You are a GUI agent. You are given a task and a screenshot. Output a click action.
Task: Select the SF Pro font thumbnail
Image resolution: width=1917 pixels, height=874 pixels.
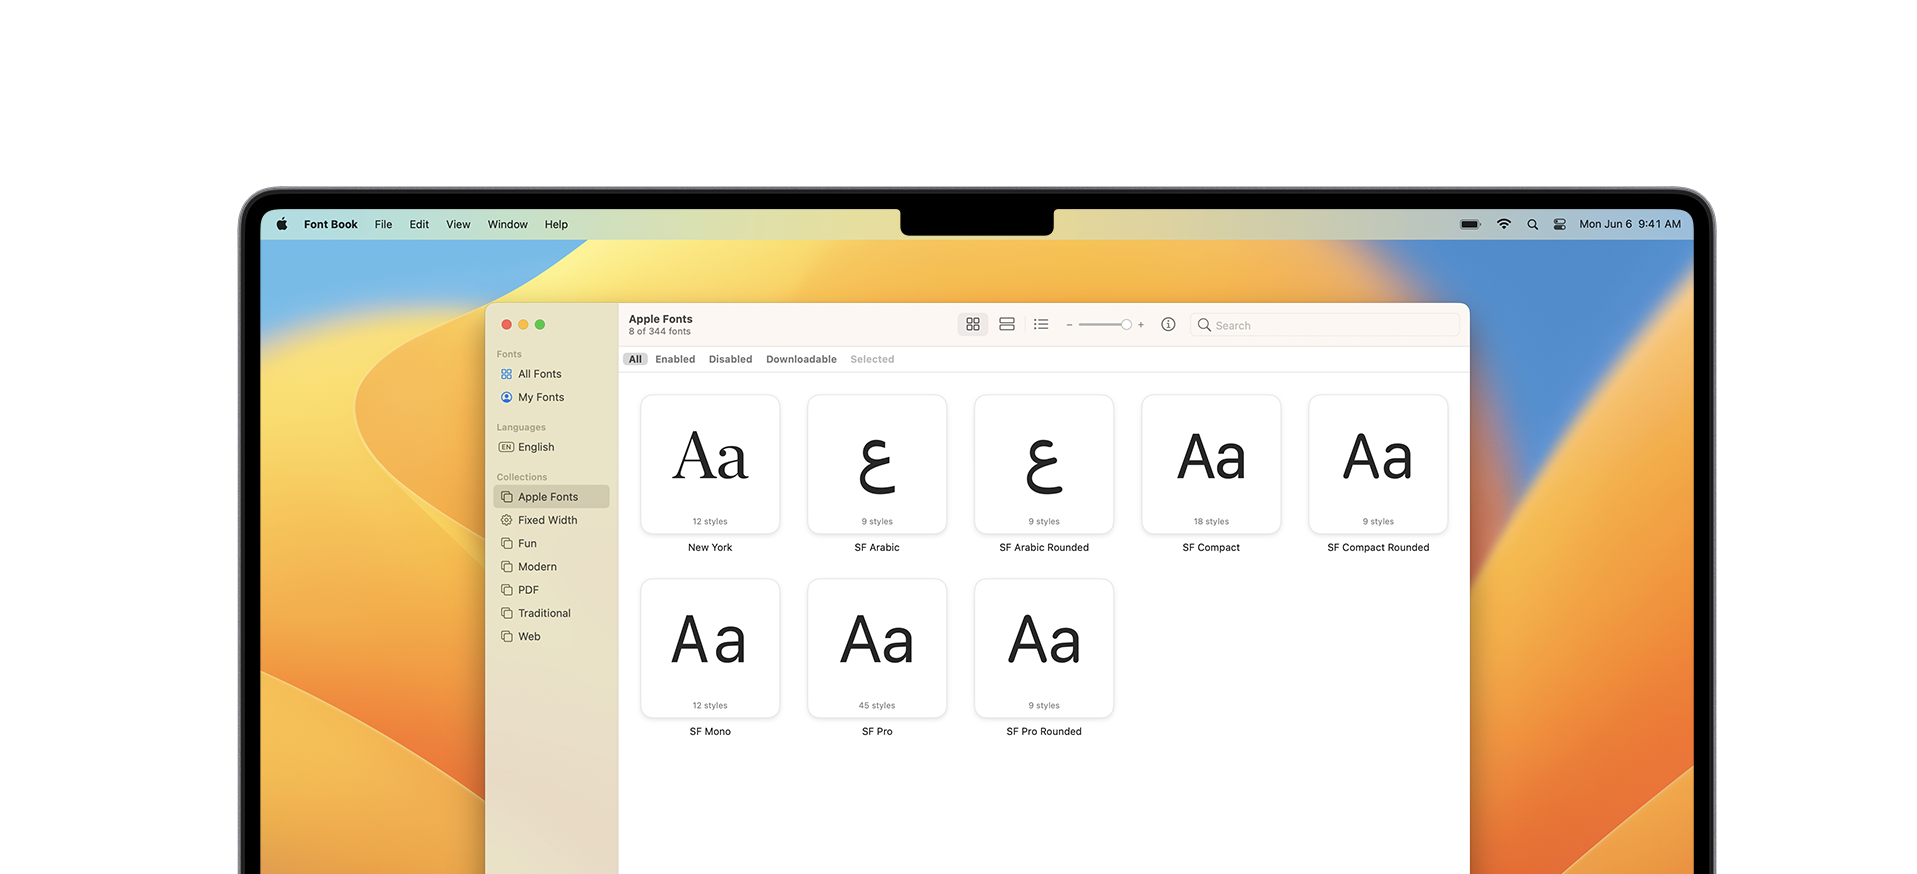tap(877, 648)
